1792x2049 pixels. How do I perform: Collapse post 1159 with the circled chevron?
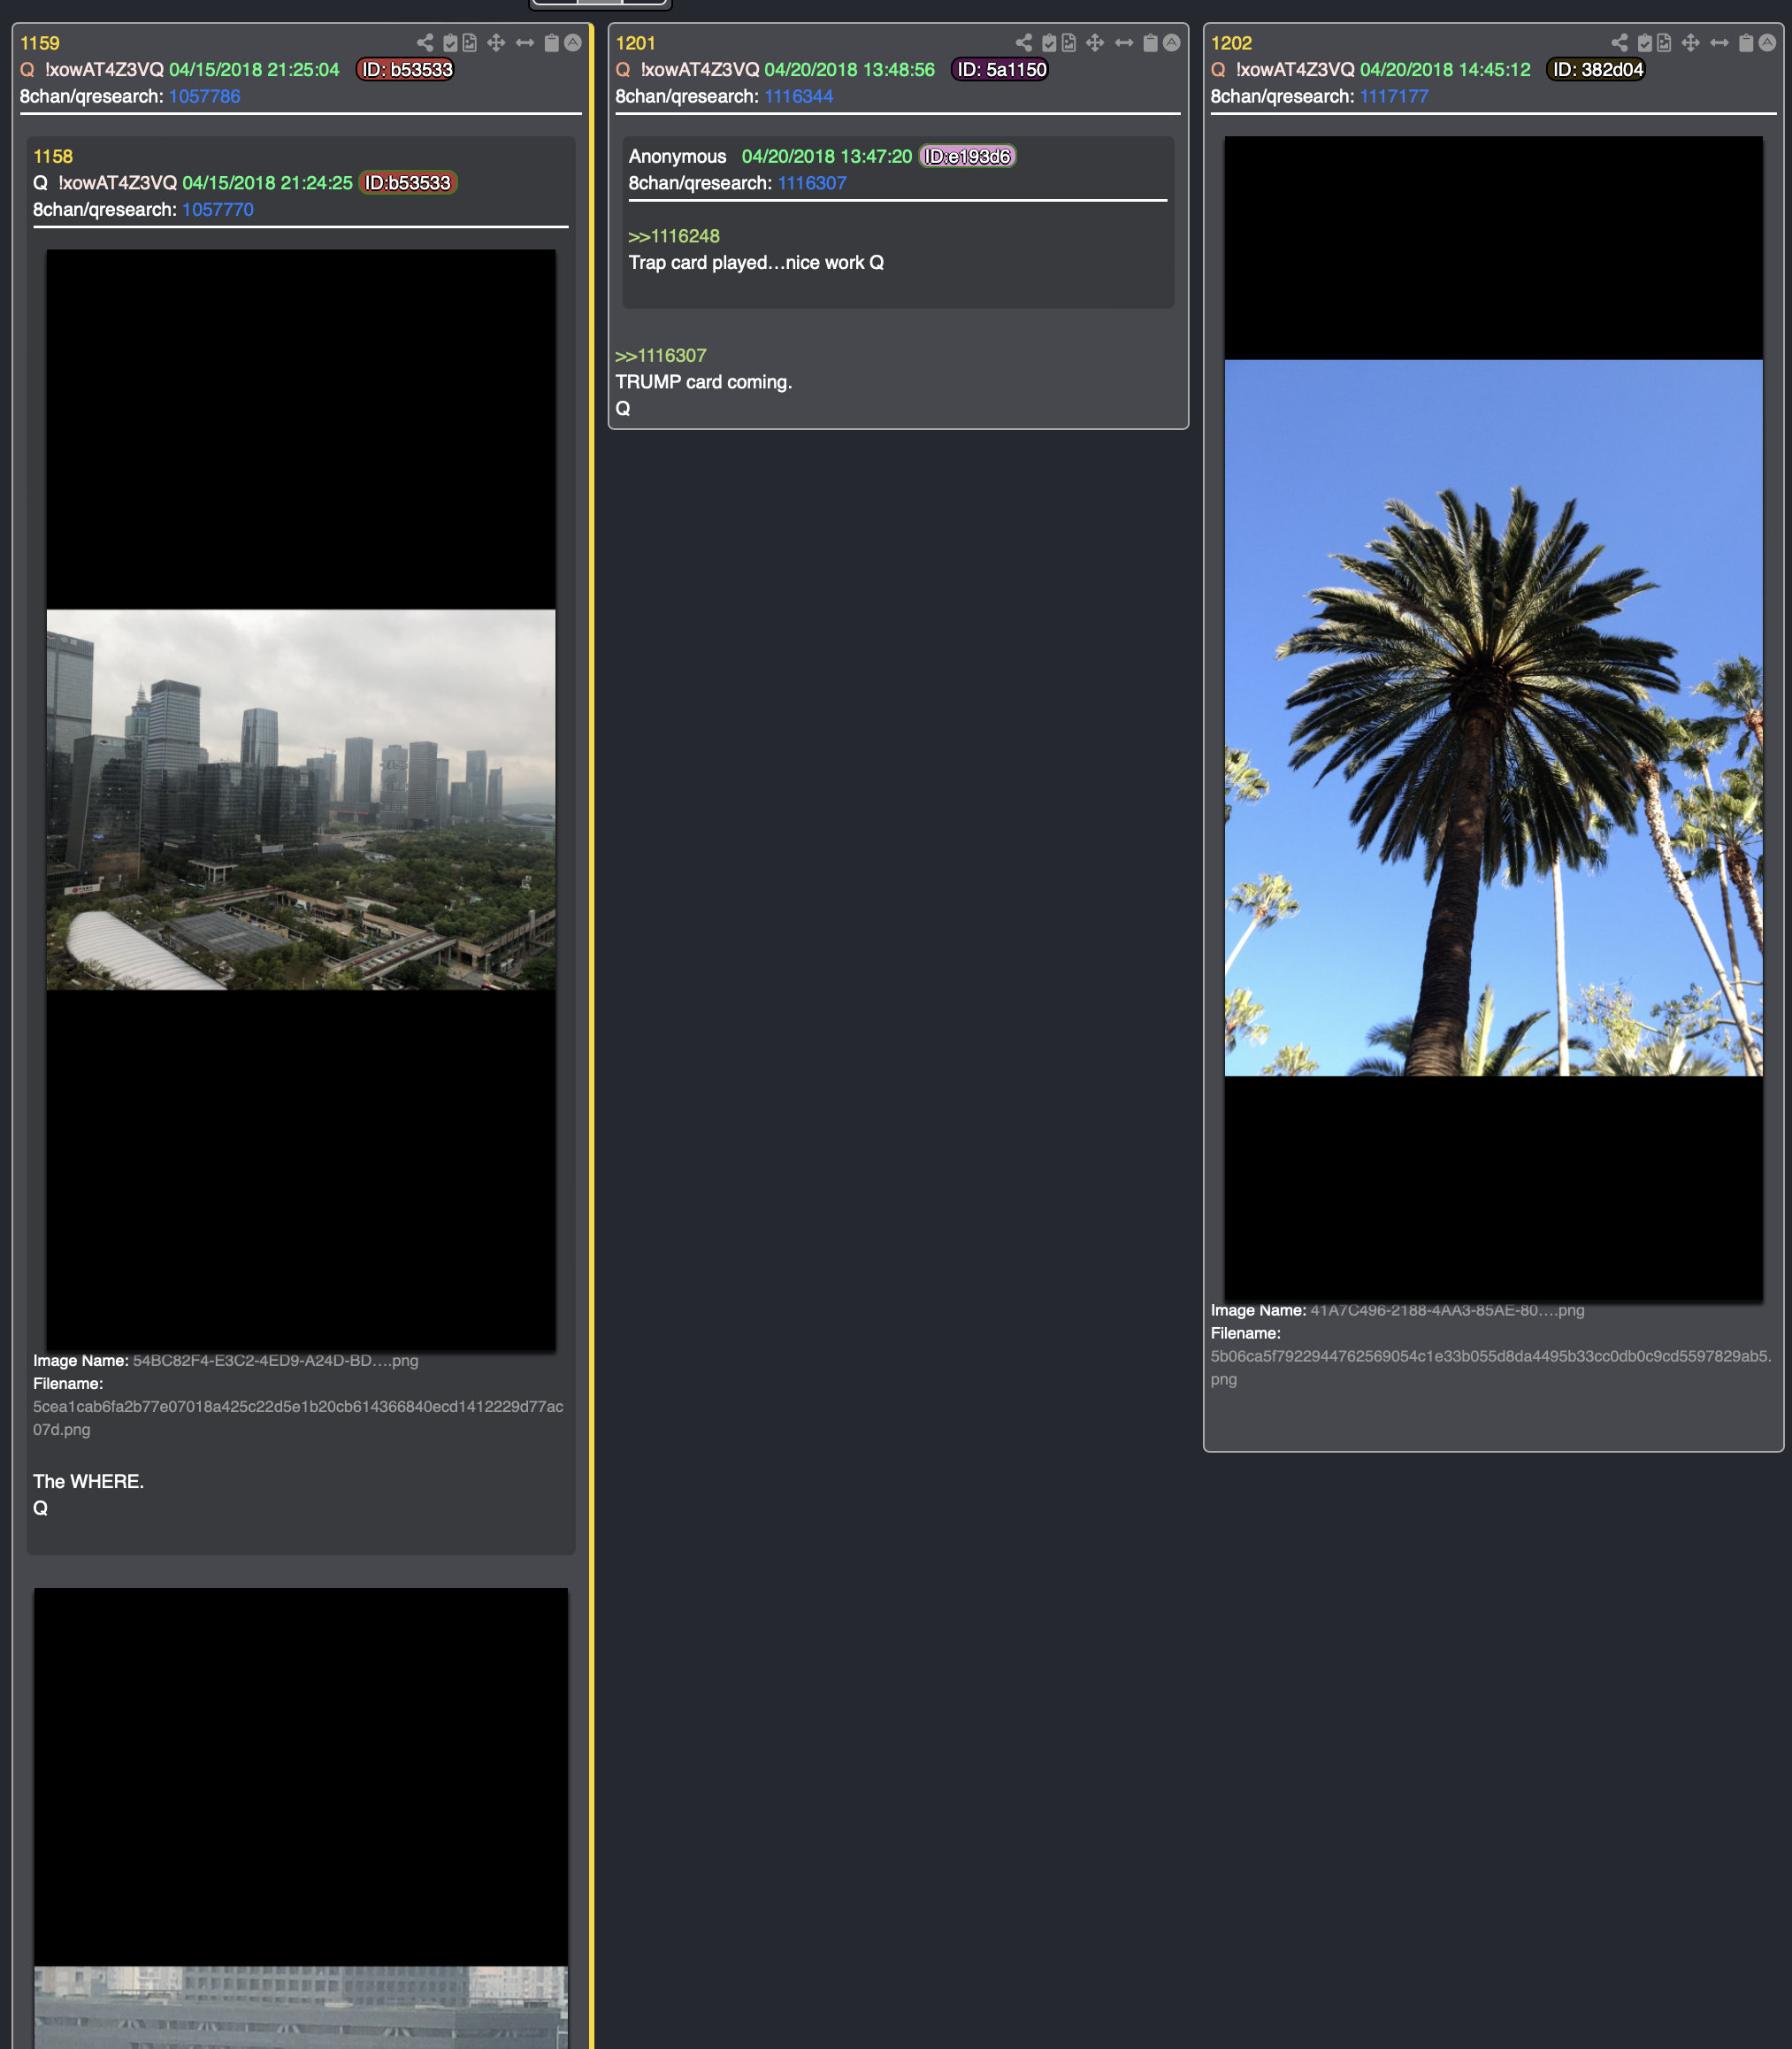572,43
